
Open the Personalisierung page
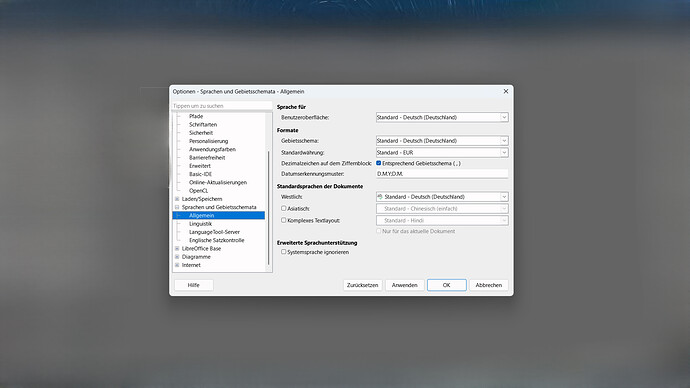[209, 141]
